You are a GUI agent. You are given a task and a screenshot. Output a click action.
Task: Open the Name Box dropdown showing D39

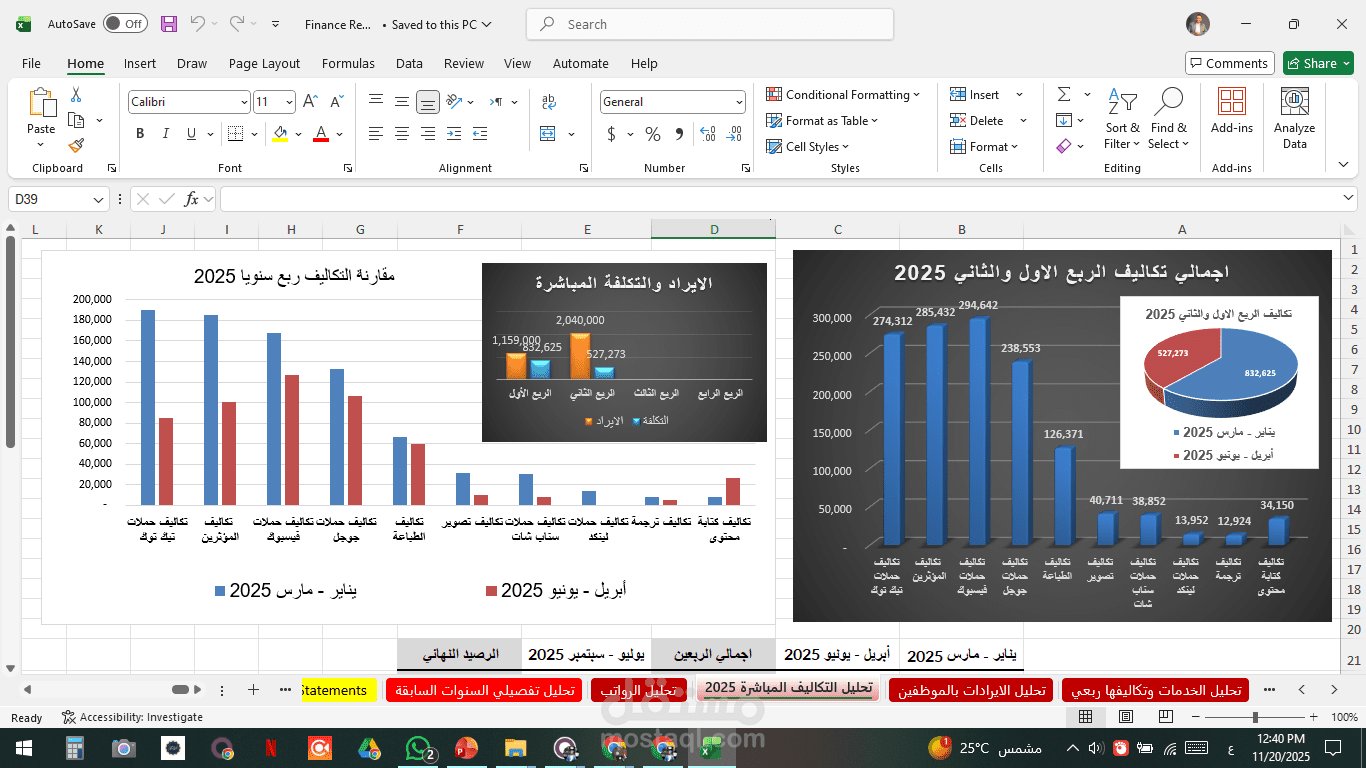pyautogui.click(x=98, y=199)
